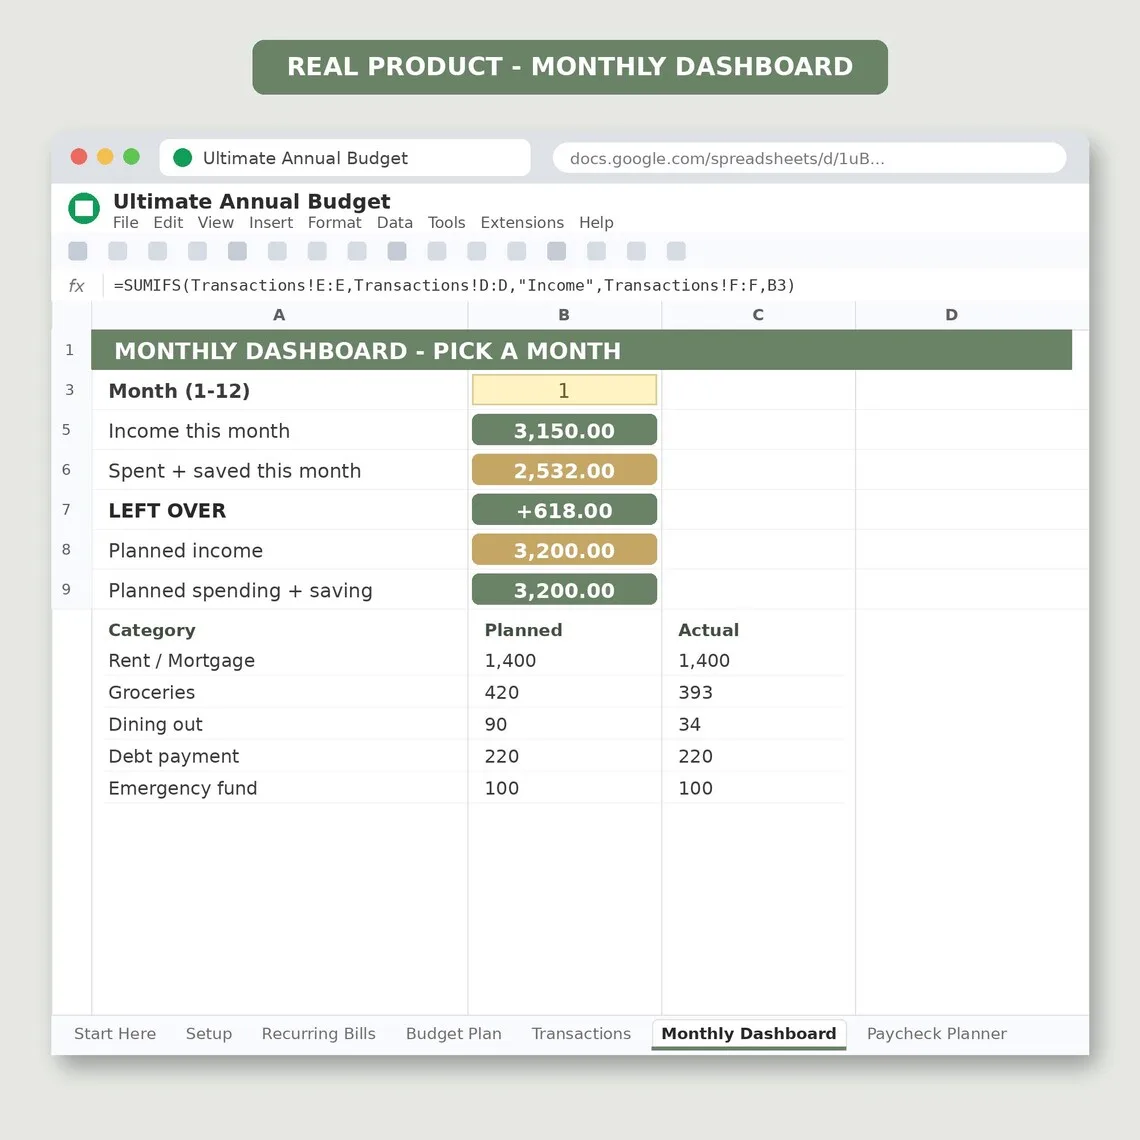This screenshot has width=1140, height=1140.
Task: Select column B header
Action: click(x=564, y=315)
